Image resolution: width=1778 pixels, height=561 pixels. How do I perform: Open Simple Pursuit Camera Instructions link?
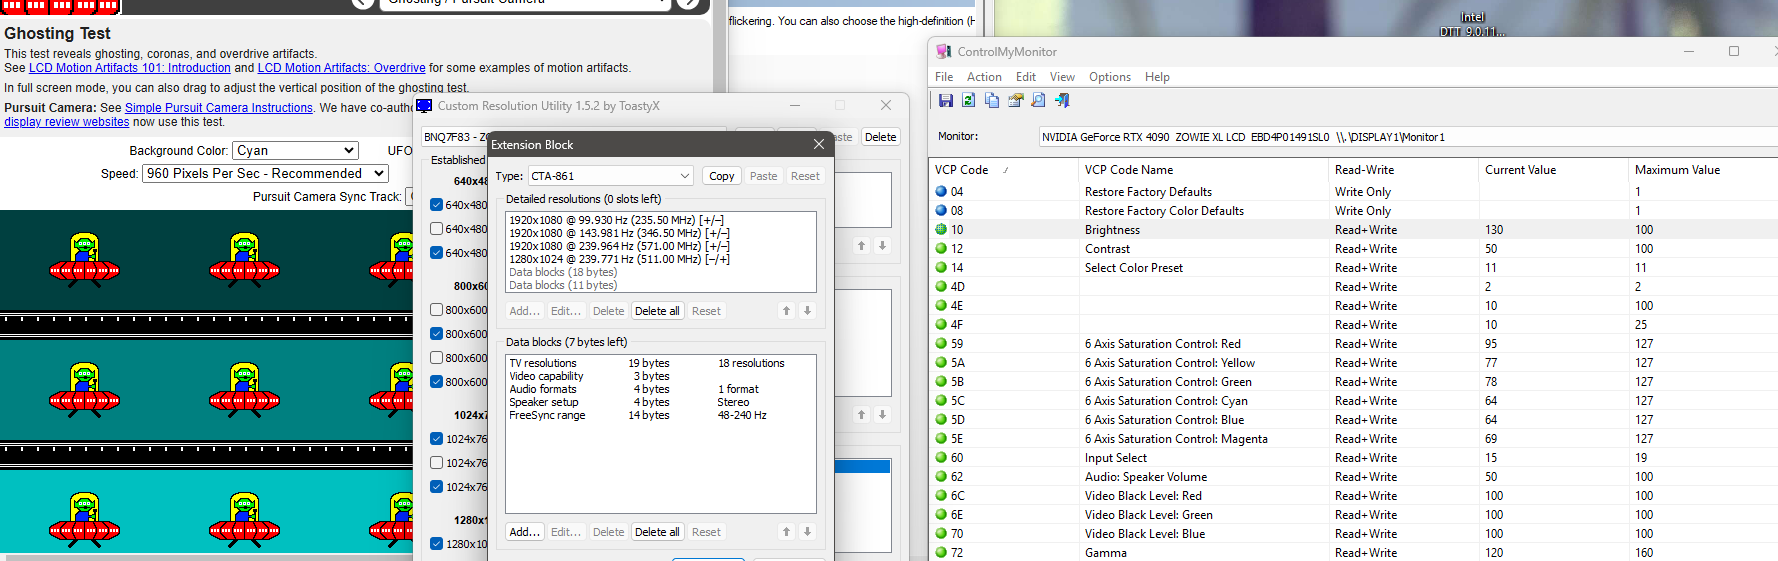click(x=219, y=108)
